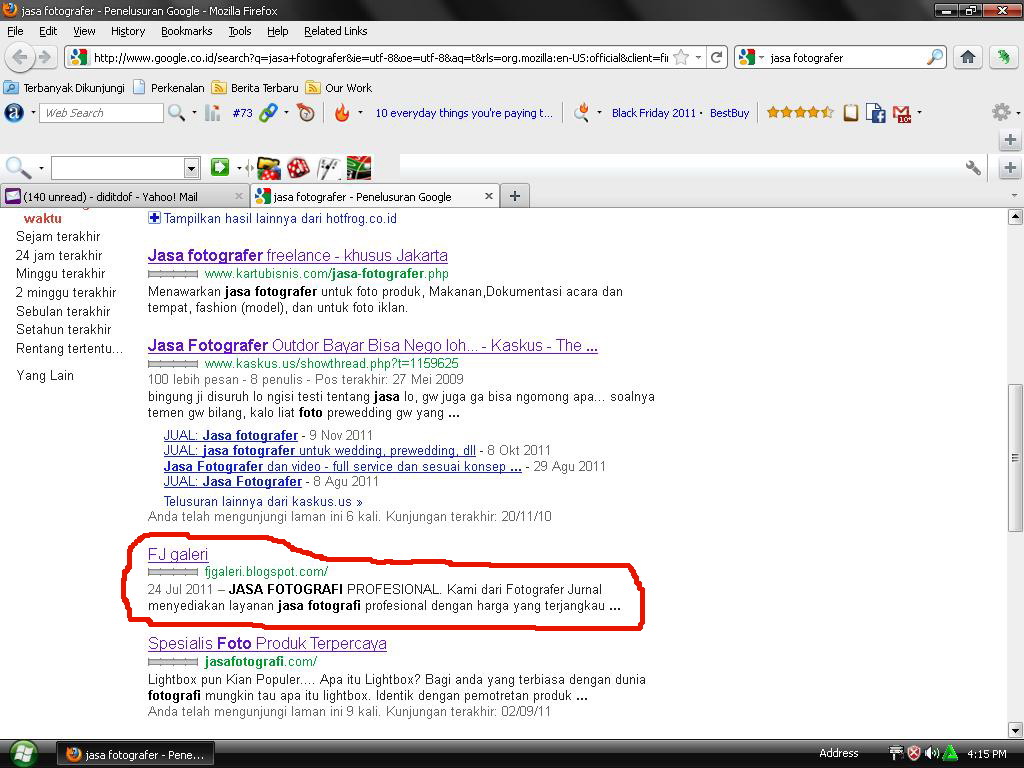Screen dimensions: 1024x768
Task: Go forward with the browser Forward arrow
Action: pos(44,57)
